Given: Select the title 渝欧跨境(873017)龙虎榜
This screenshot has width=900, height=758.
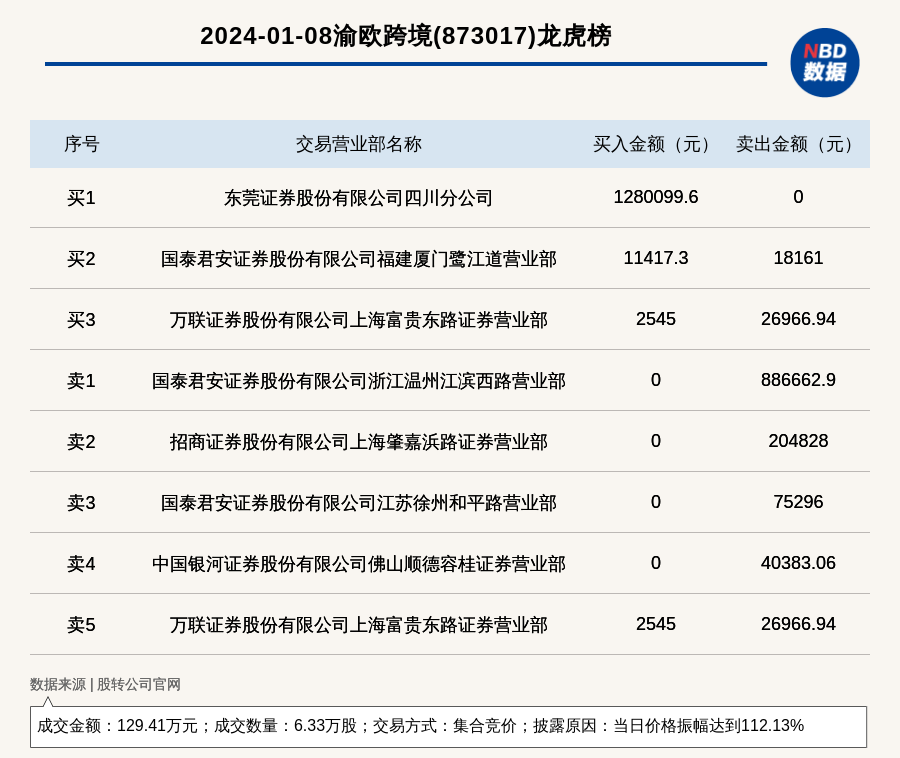Looking at the screenshot, I should coord(405,36).
